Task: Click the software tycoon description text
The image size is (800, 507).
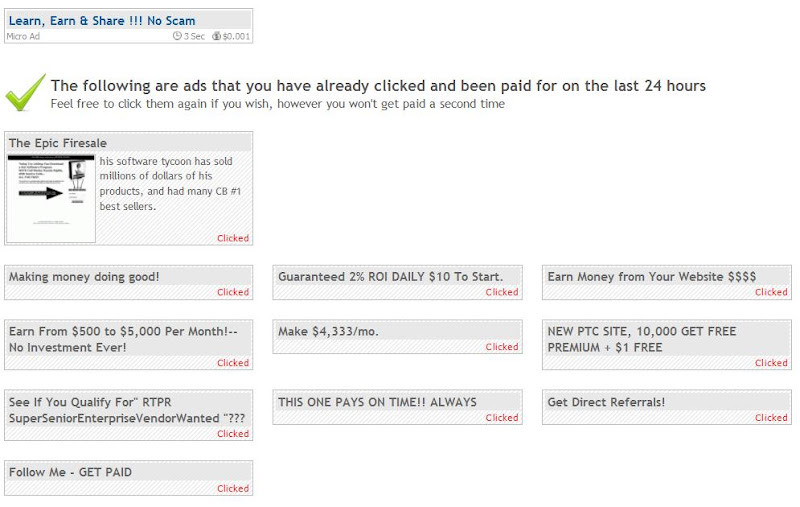Action: [167, 183]
